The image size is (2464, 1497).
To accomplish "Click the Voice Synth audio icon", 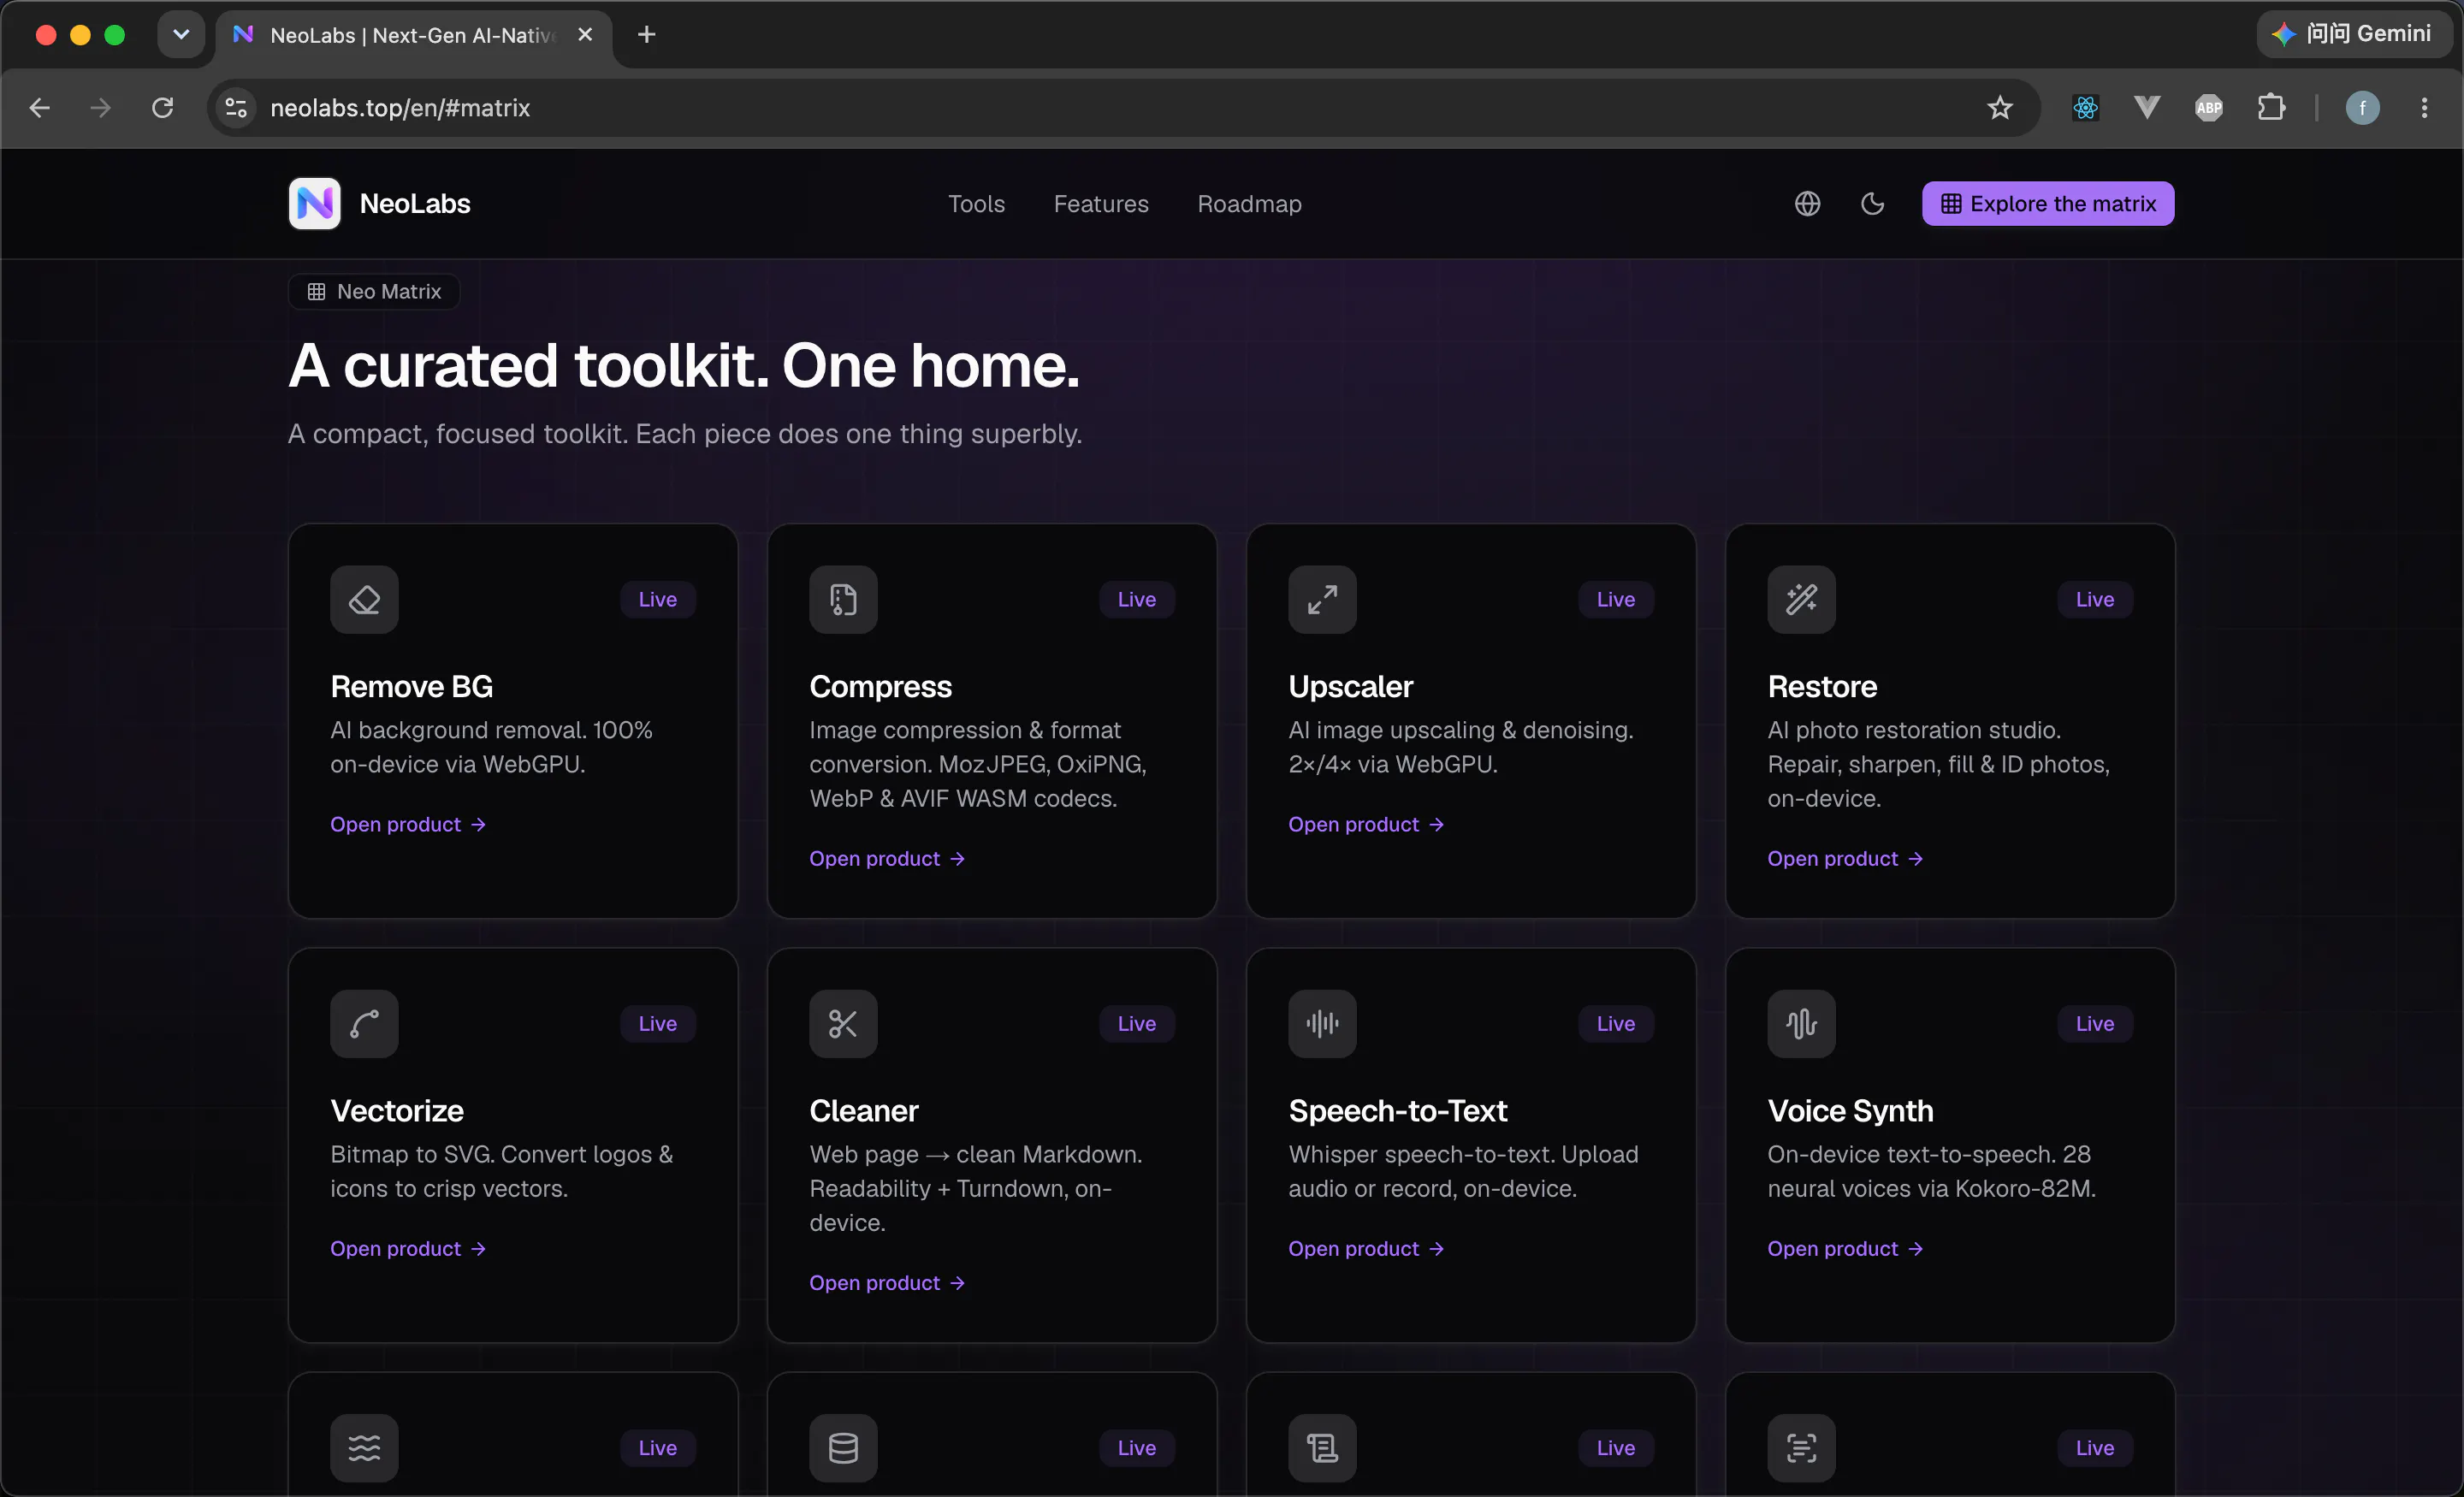I will [x=1801, y=1024].
